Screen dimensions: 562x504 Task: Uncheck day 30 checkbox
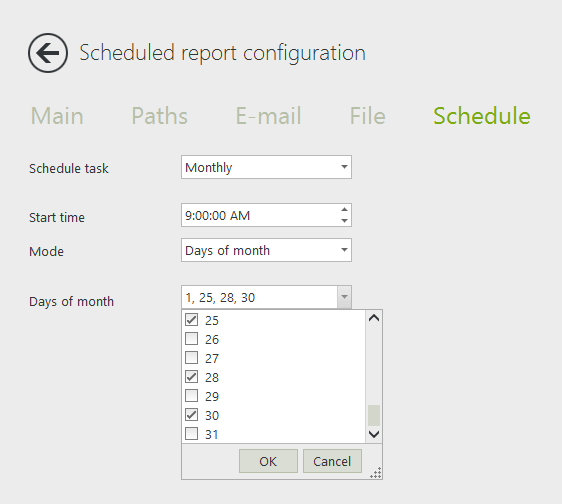pos(191,415)
